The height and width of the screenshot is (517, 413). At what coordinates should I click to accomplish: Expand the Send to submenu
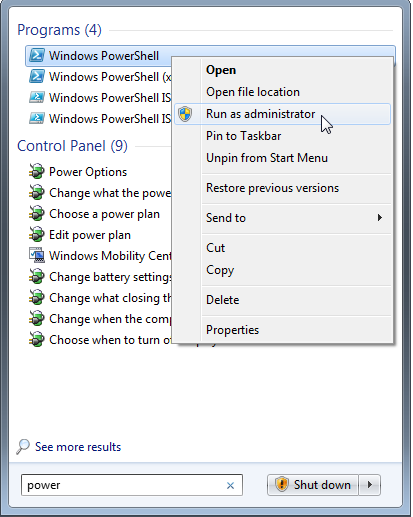pyautogui.click(x=282, y=218)
